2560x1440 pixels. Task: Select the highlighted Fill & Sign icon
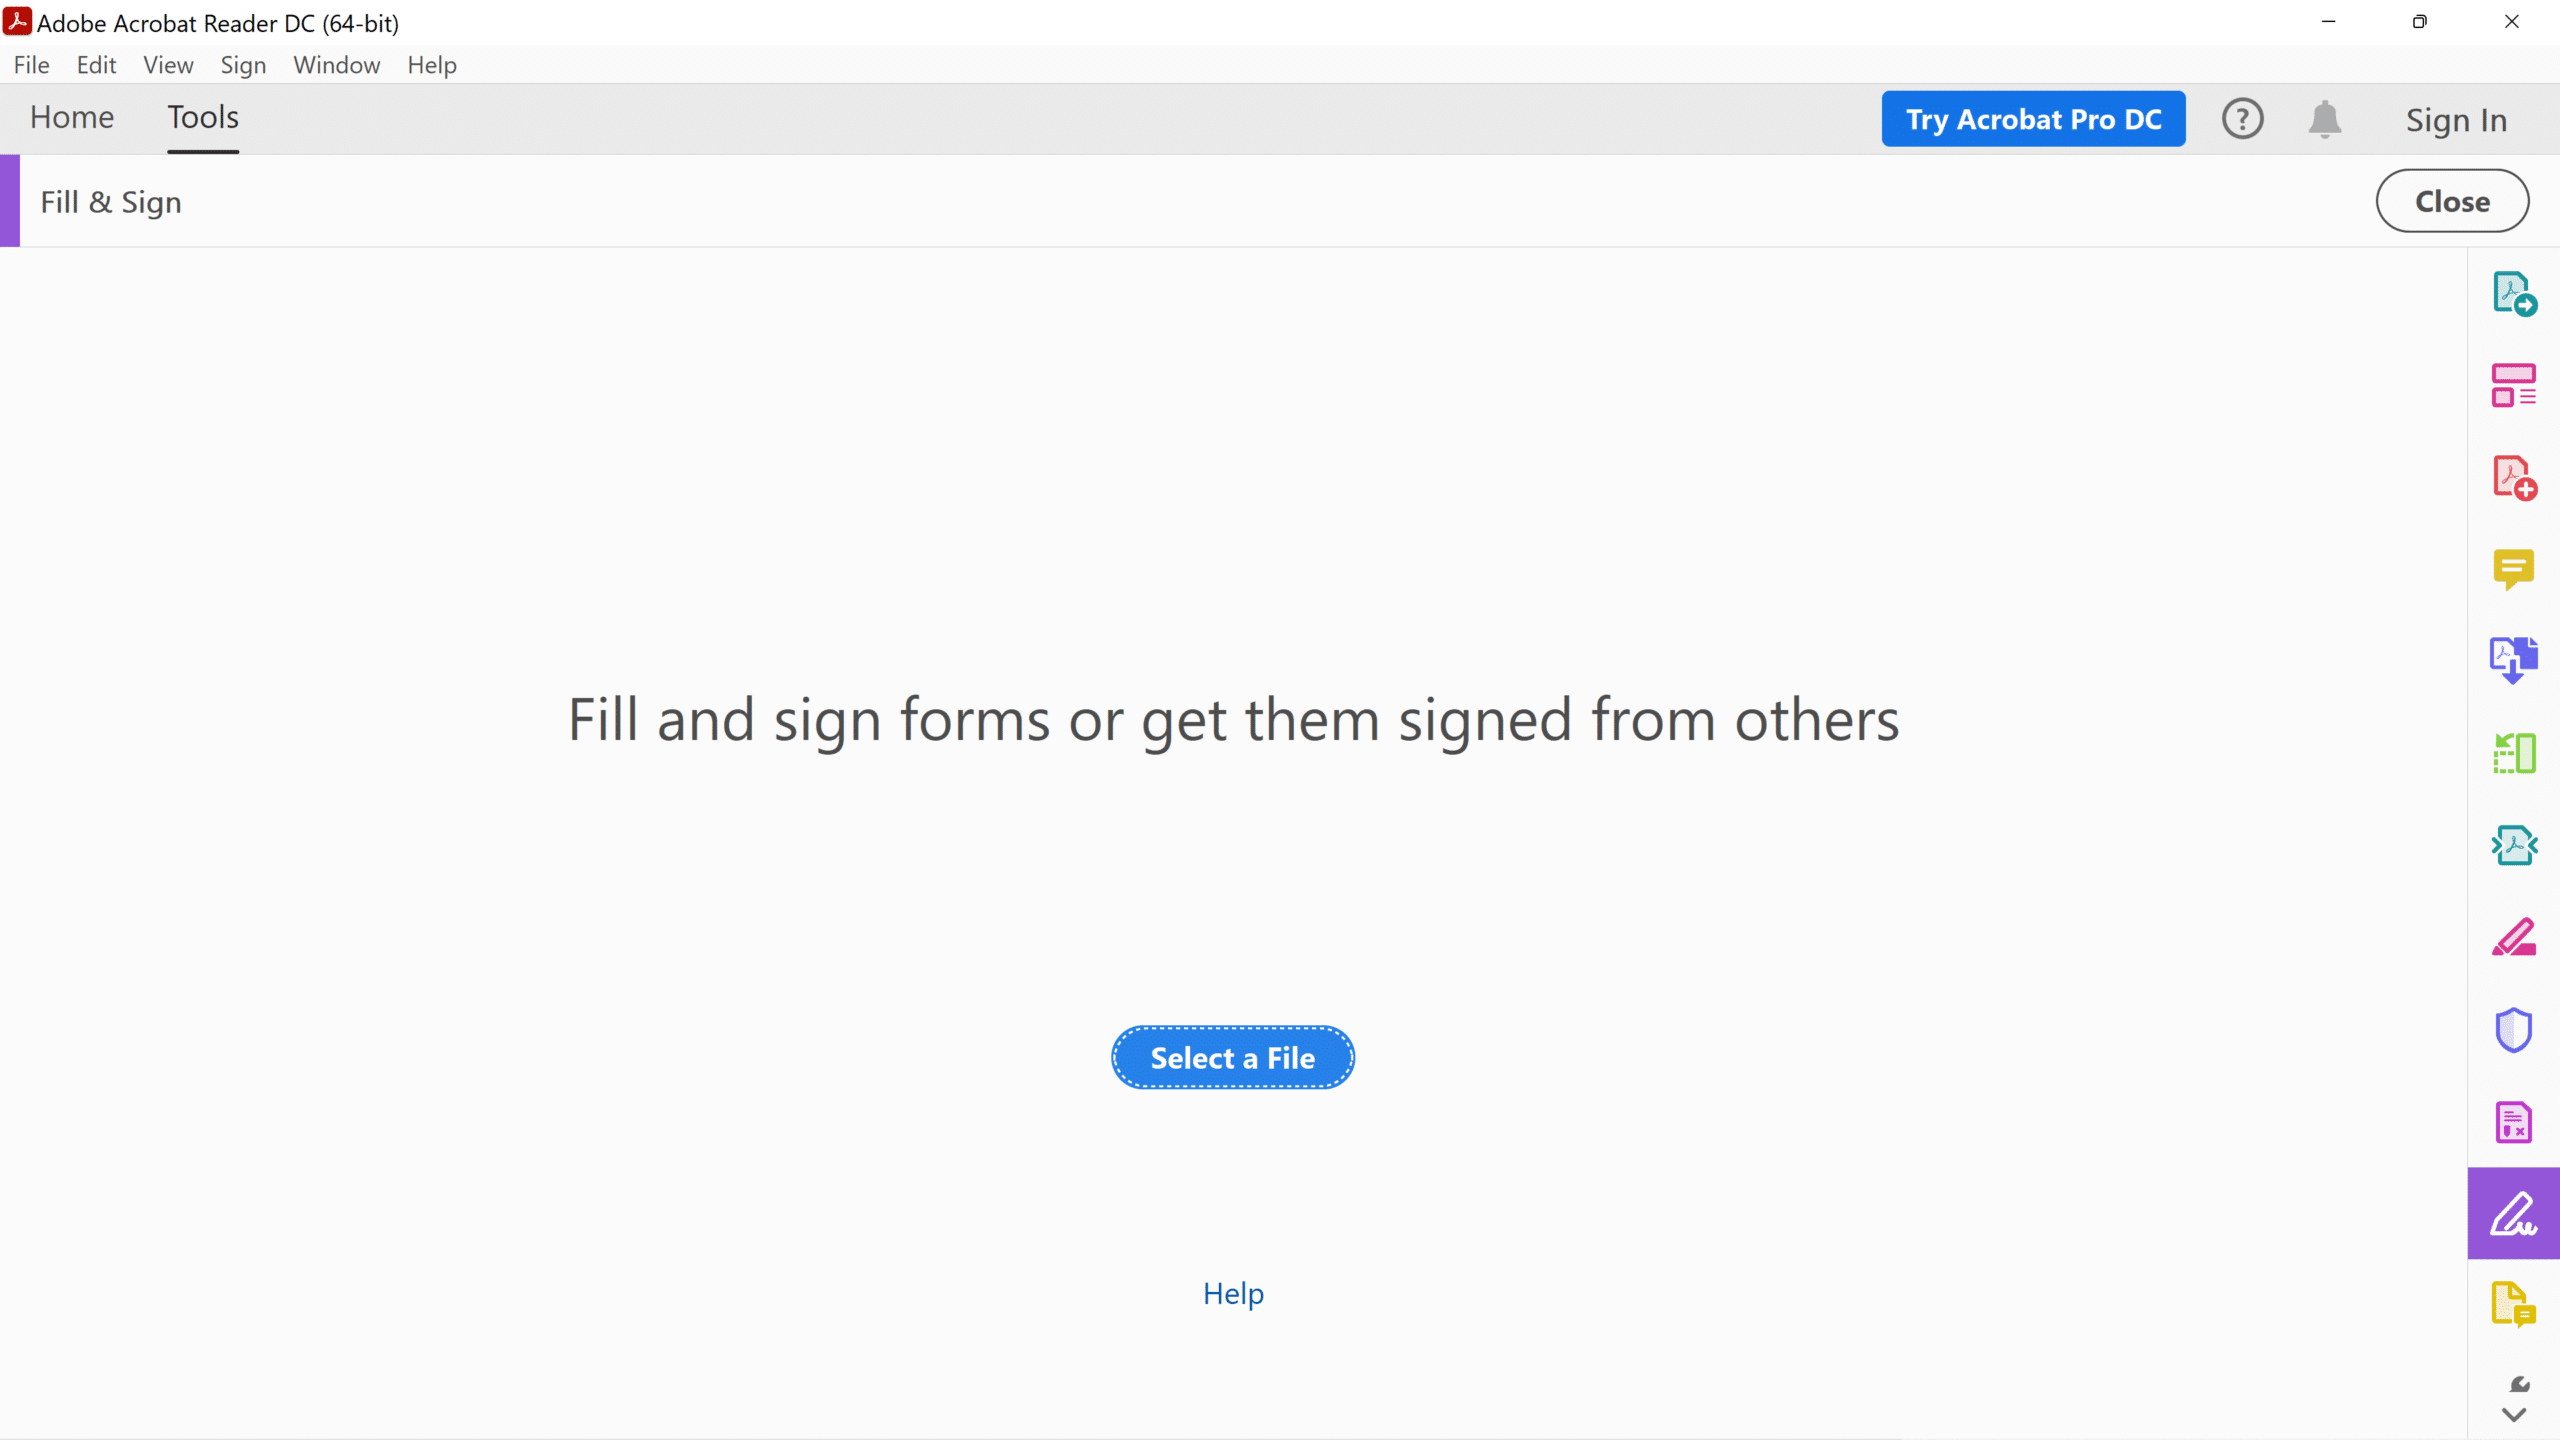(x=2513, y=1213)
